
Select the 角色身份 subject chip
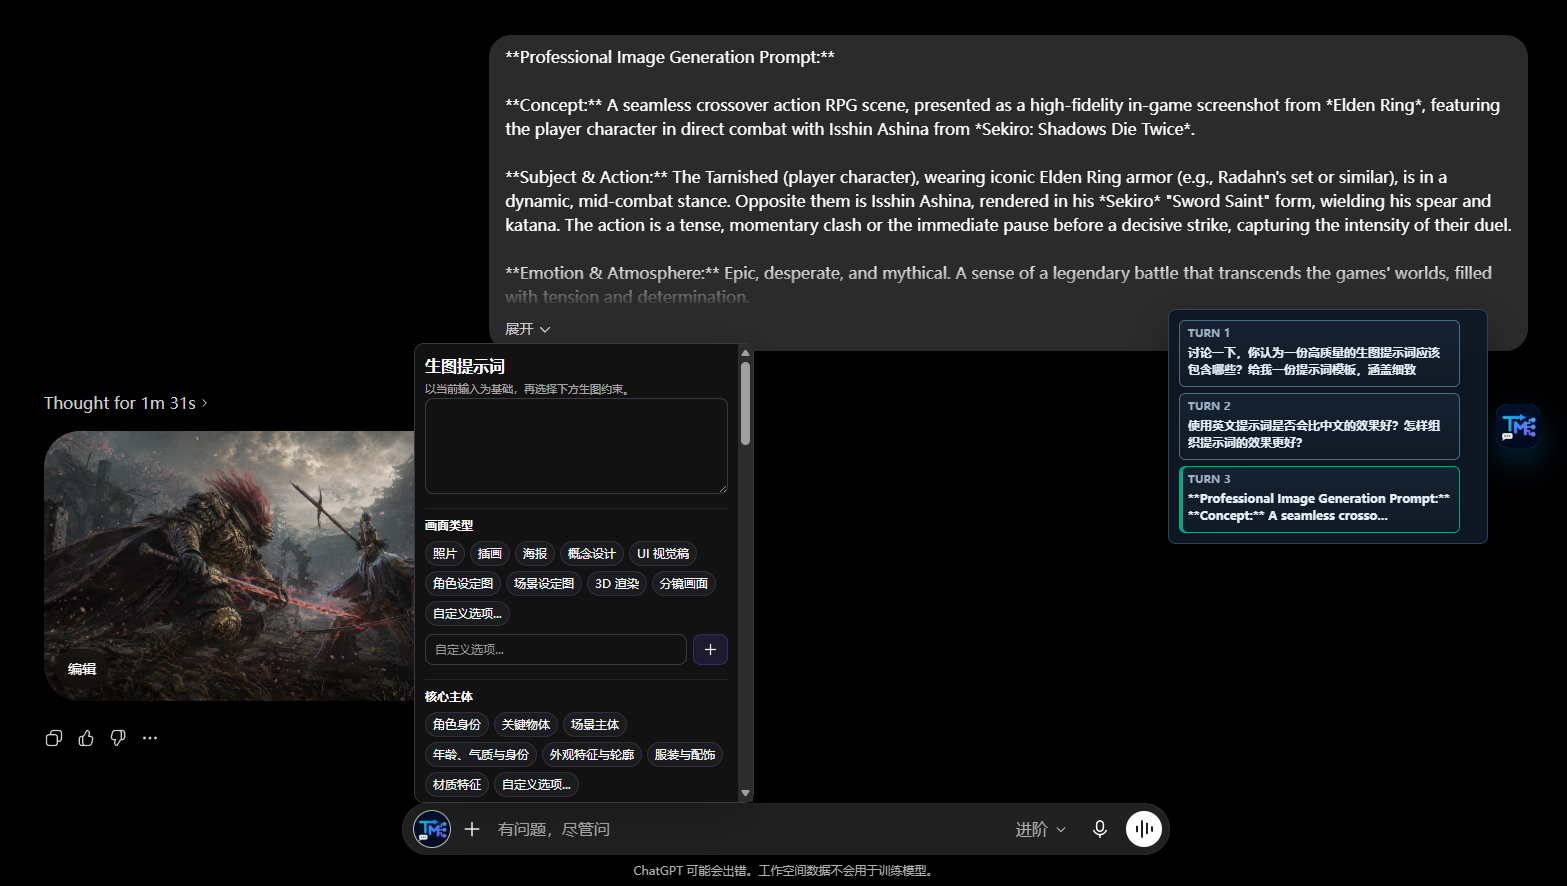click(x=457, y=725)
